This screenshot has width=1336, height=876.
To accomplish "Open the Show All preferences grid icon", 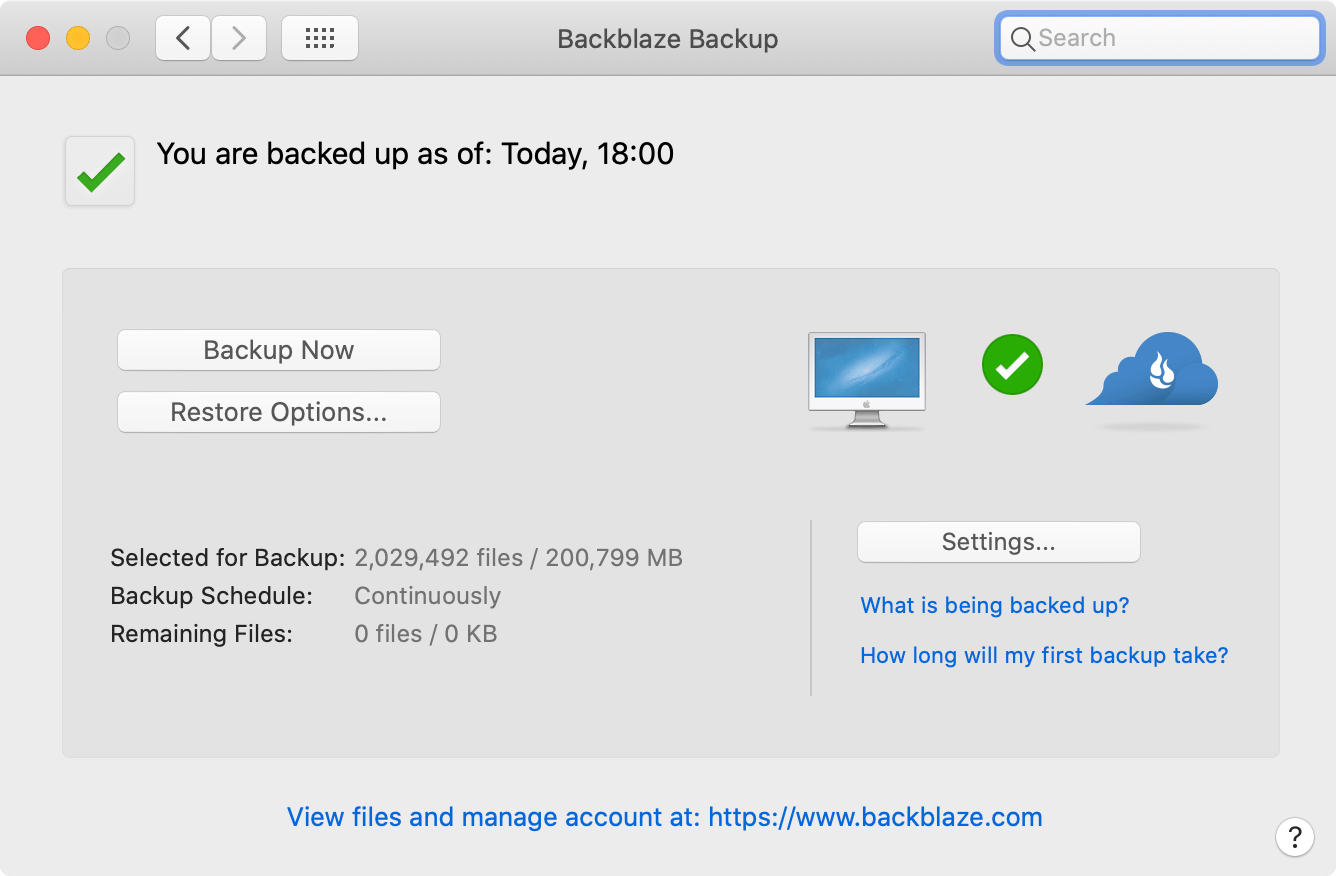I will click(319, 37).
